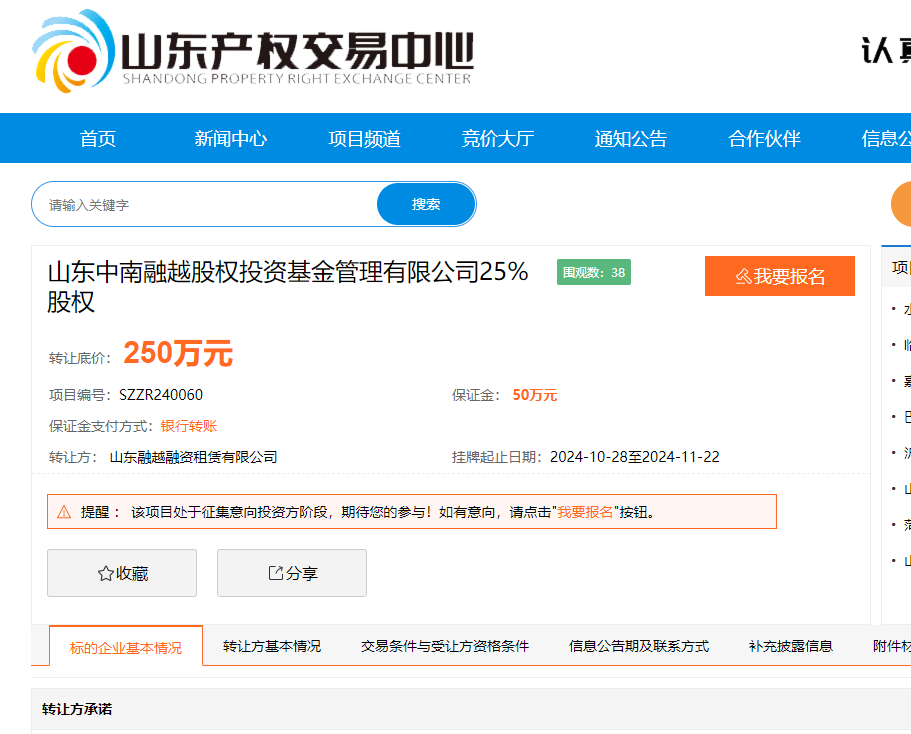Open the 新闻中心 navigation item
This screenshot has width=911, height=734.
(x=231, y=139)
